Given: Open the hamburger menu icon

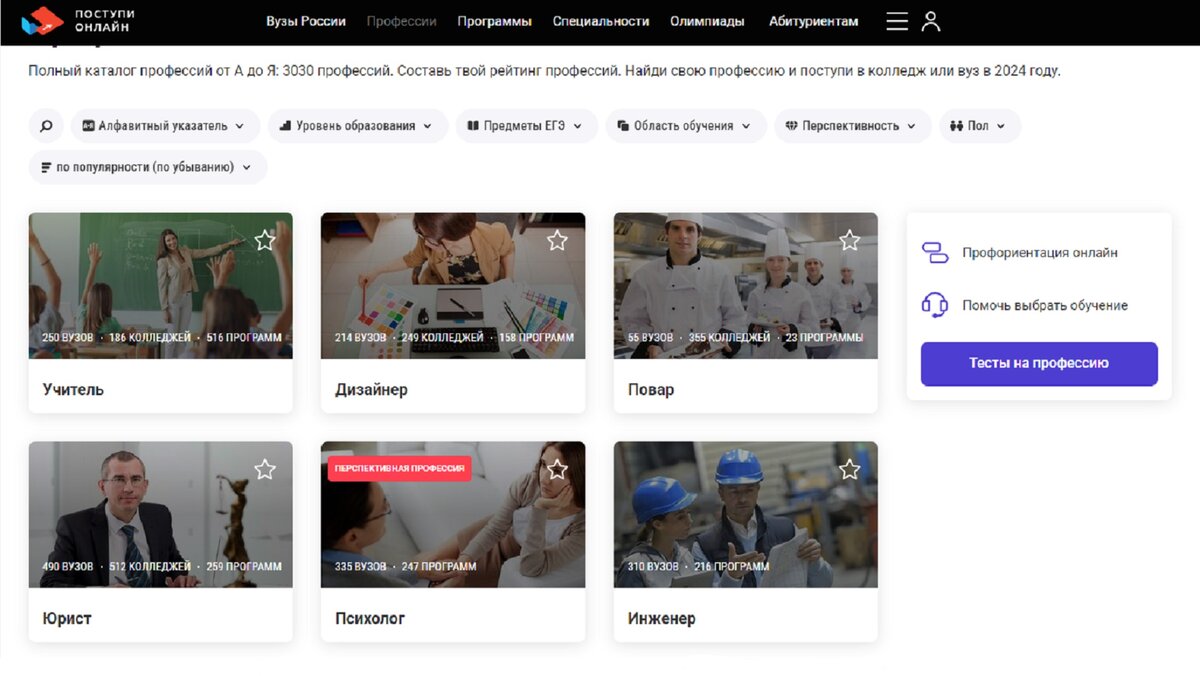Looking at the screenshot, I should point(897,21).
